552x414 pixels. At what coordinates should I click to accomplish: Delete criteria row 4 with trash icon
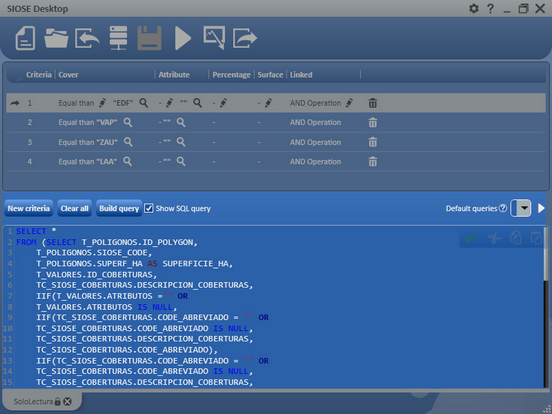pos(372,162)
